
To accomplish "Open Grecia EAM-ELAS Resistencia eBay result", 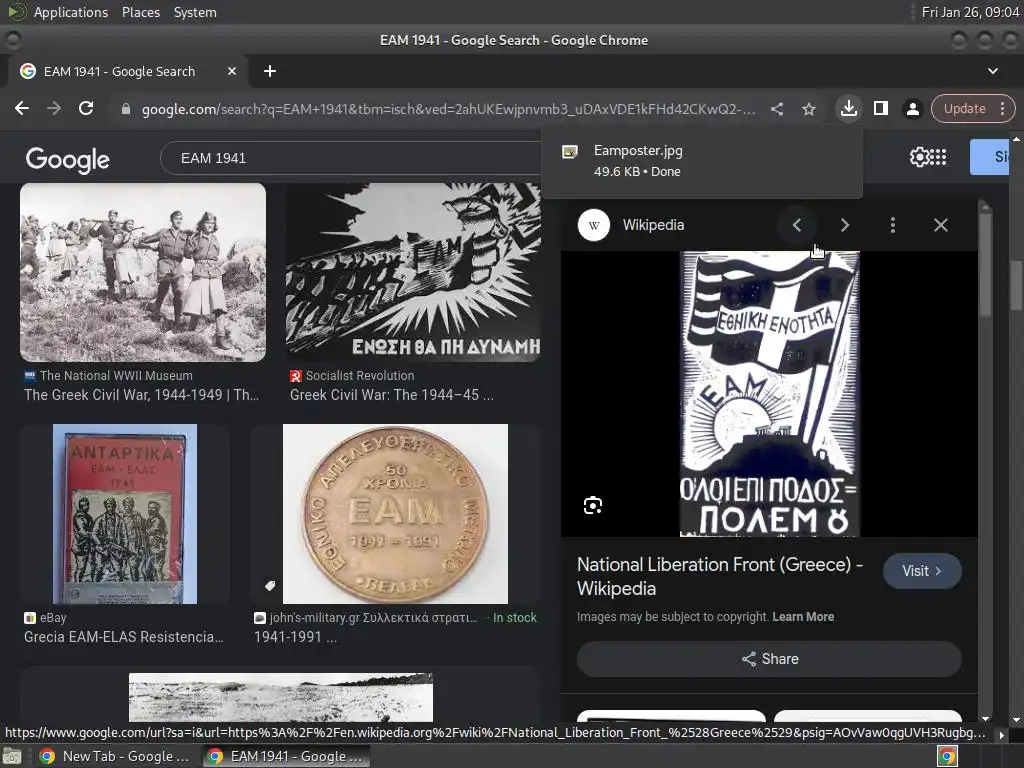I will coord(124,637).
